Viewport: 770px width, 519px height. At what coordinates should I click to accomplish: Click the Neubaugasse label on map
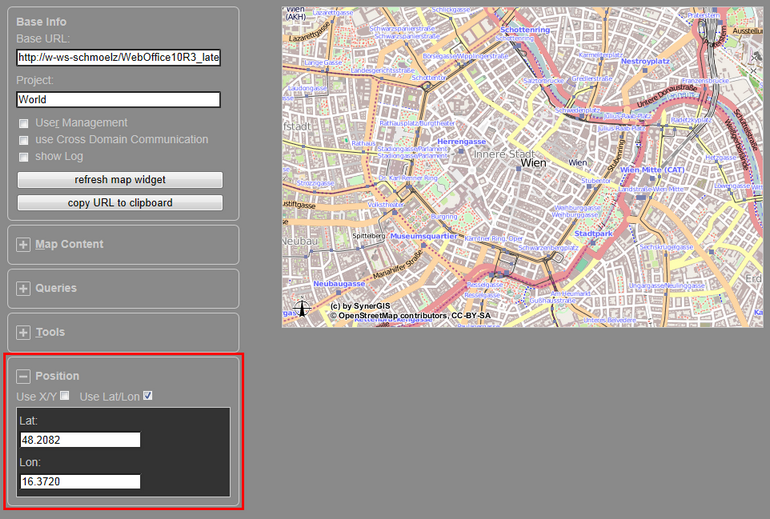click(x=339, y=284)
